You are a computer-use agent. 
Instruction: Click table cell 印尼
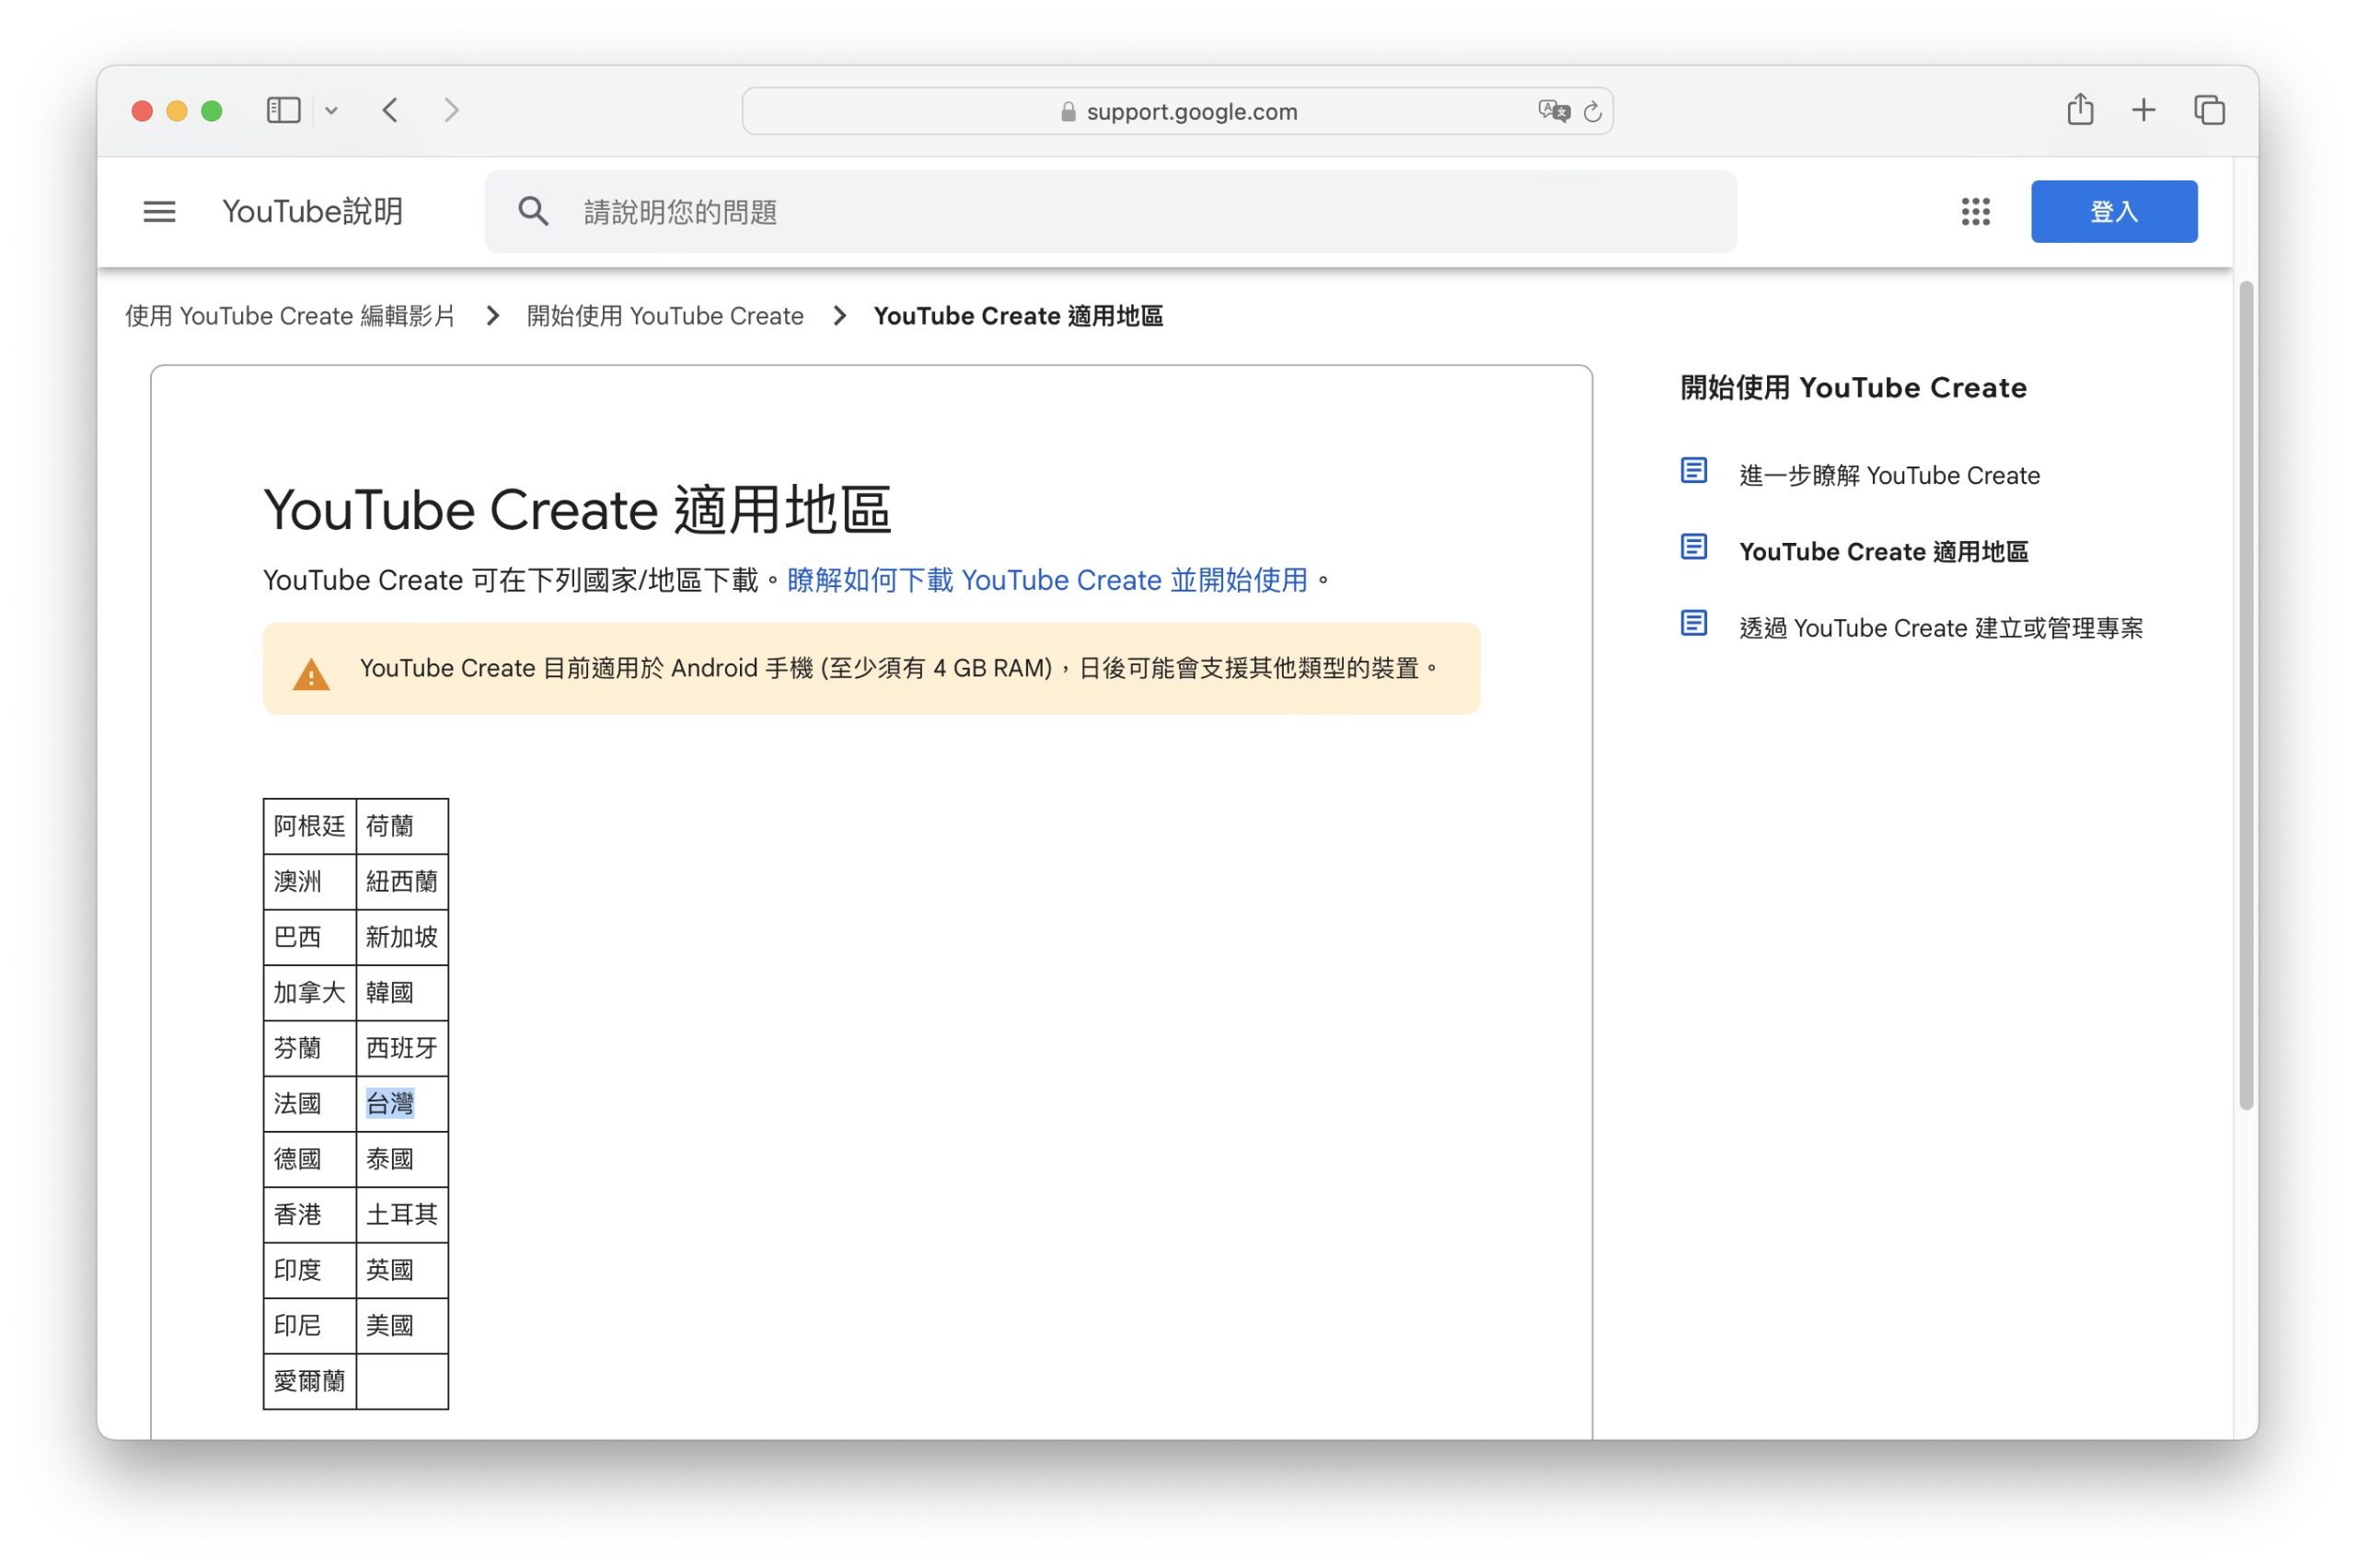[x=309, y=1326]
